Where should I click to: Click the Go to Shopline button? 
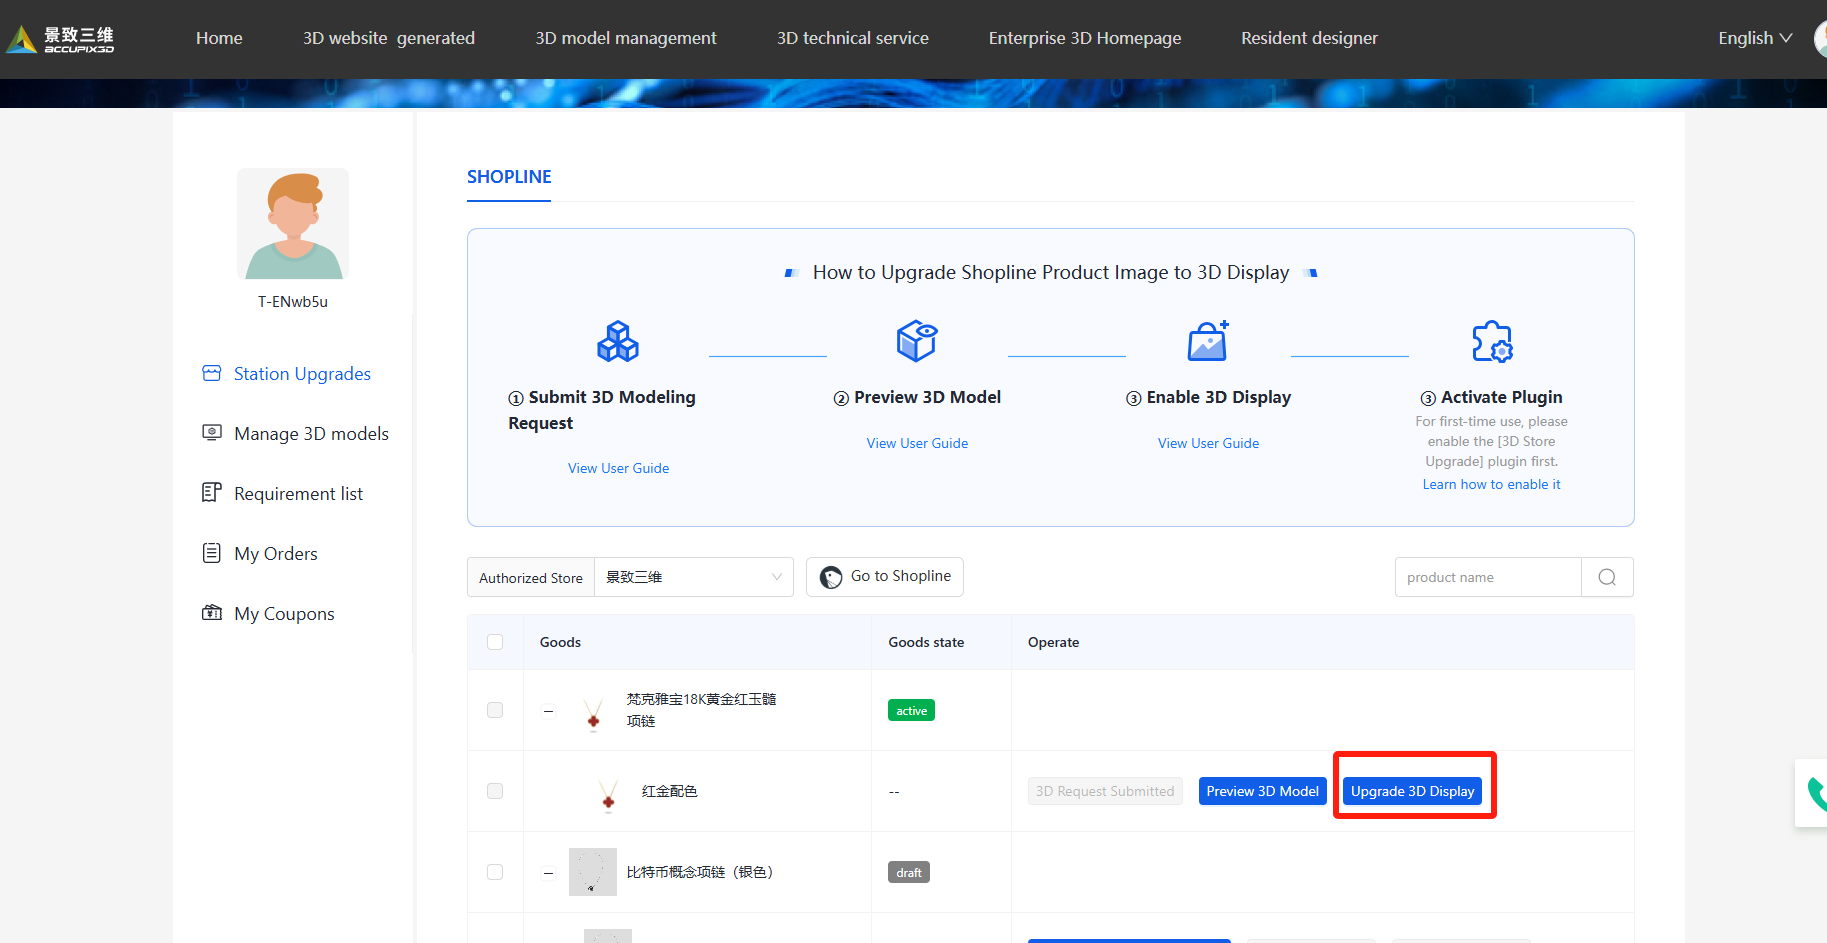pos(885,577)
